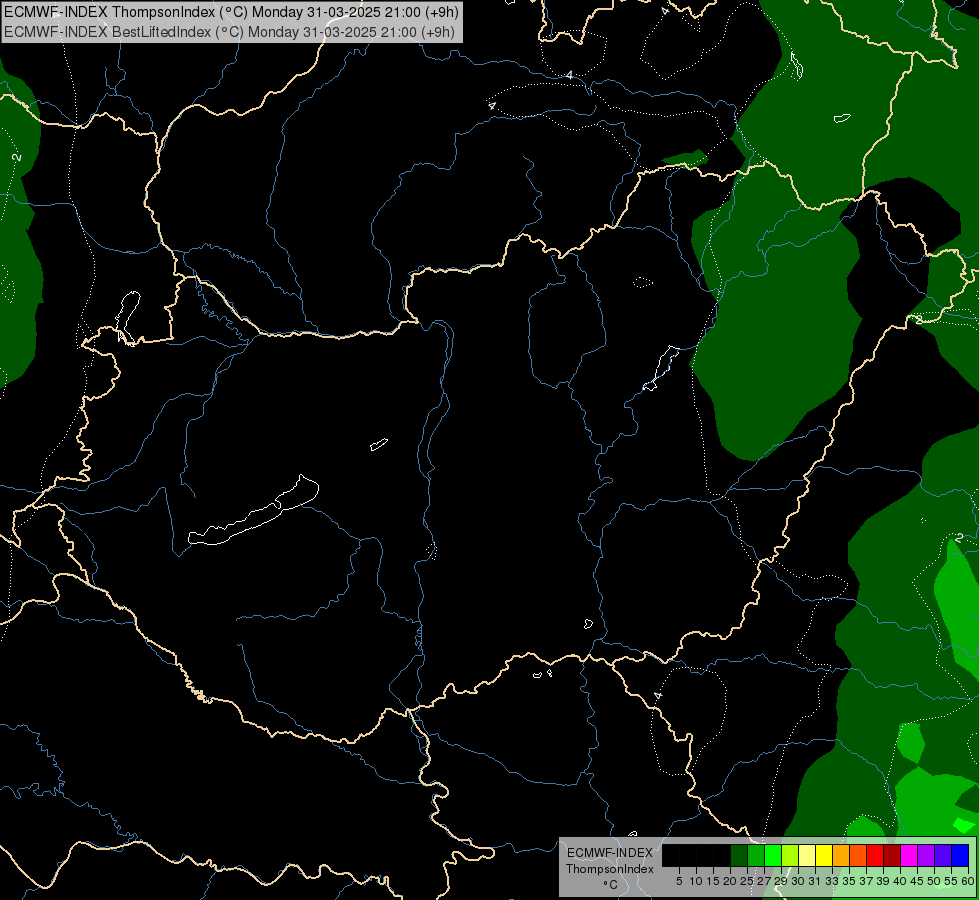Click the BestLiftedIndex title line at top
979x900 pixels.
point(230,32)
